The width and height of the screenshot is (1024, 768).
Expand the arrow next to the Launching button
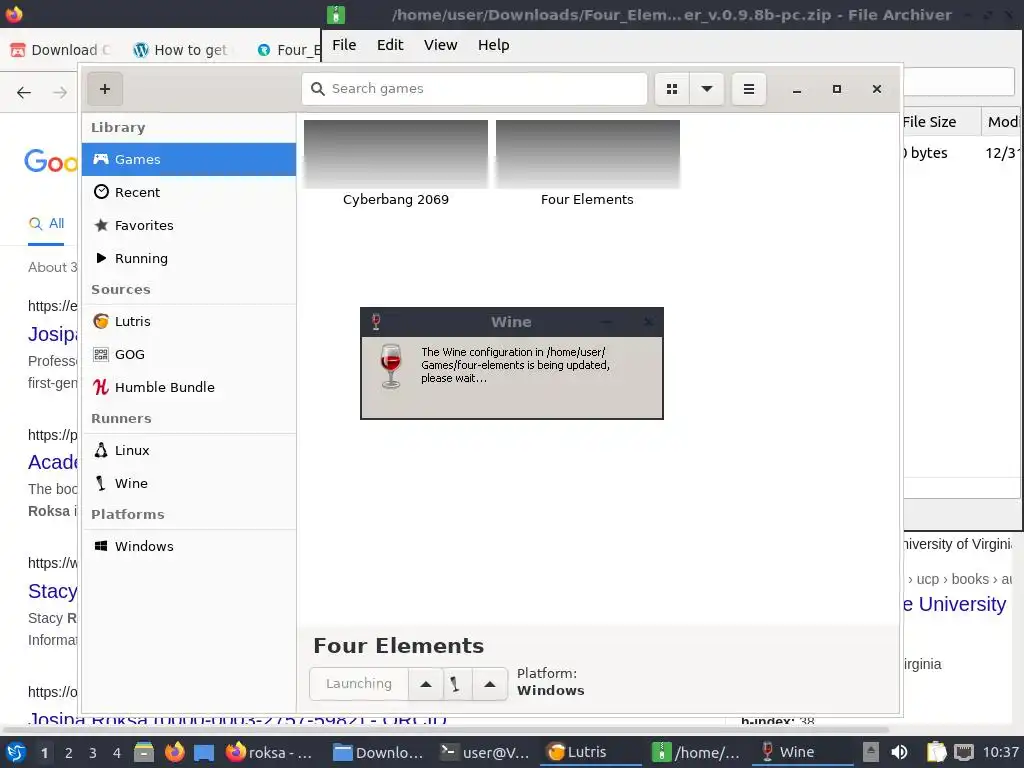pyautogui.click(x=426, y=684)
